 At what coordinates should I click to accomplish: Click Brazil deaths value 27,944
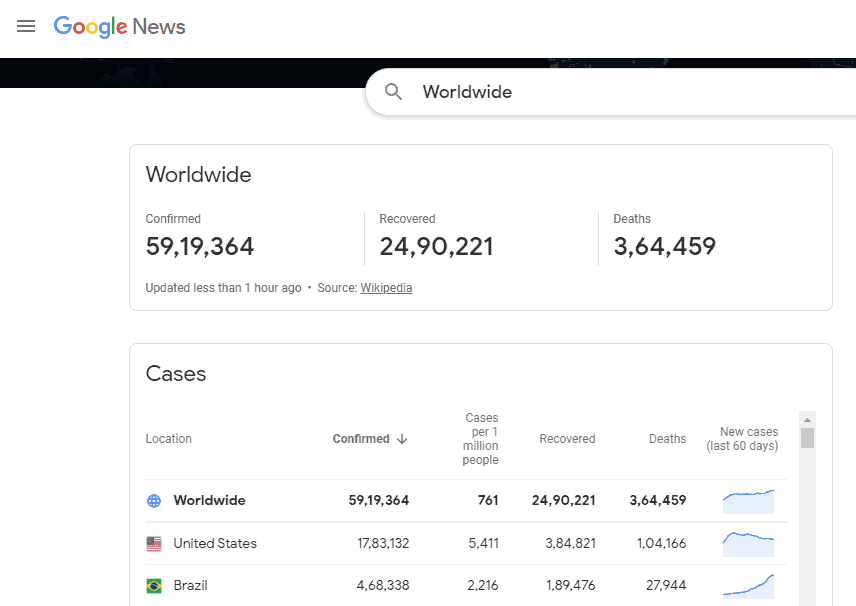pyautogui.click(x=666, y=585)
